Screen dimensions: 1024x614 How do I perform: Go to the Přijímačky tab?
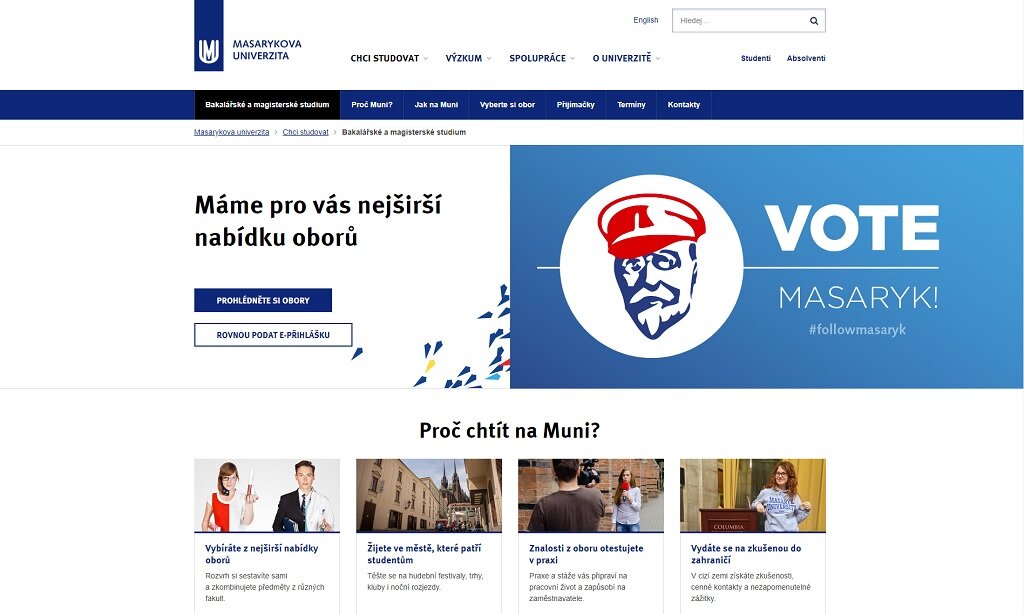point(575,105)
